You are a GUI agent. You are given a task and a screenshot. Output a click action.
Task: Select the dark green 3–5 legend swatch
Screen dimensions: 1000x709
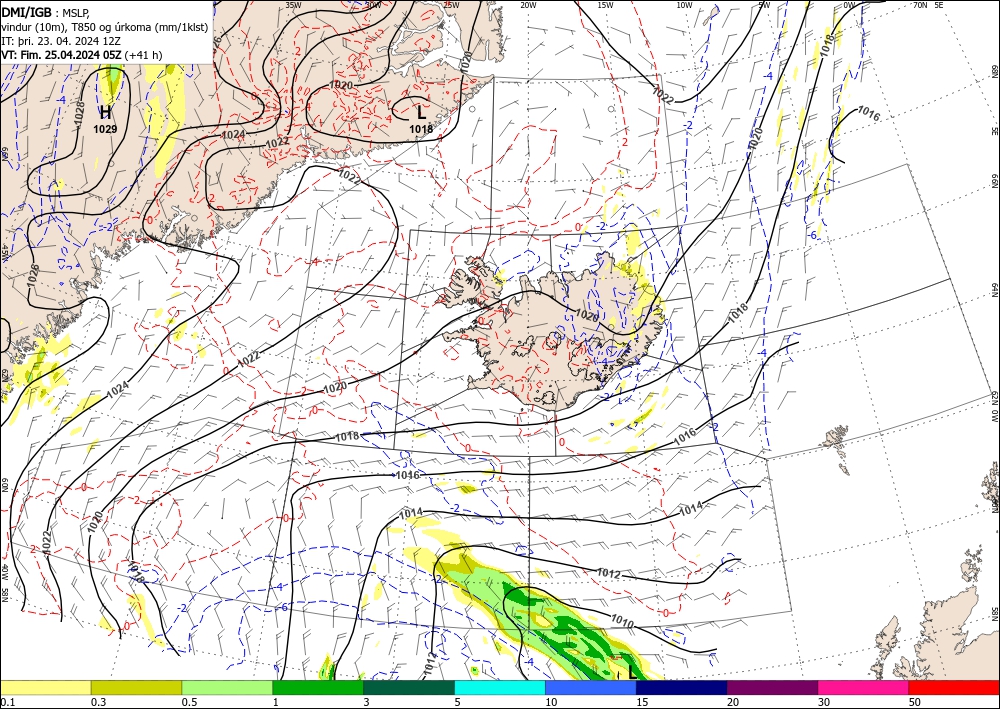409,687
